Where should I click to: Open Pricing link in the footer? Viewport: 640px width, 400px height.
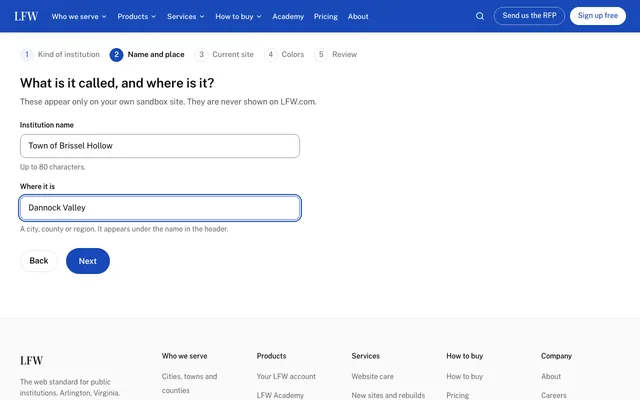click(458, 395)
